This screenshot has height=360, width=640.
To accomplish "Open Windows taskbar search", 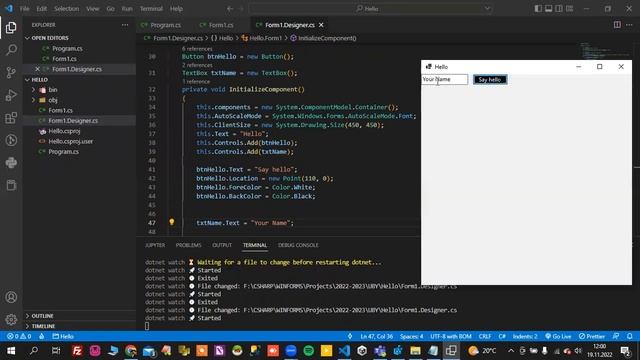I will (34, 351).
